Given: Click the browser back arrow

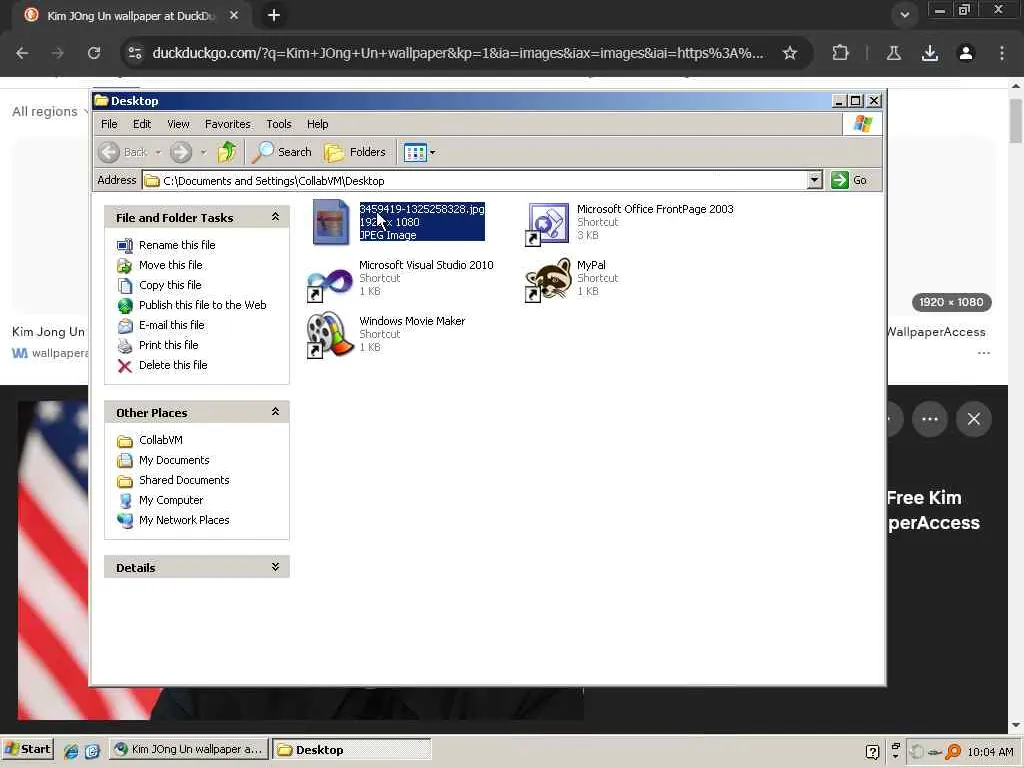Looking at the screenshot, I should [x=22, y=53].
